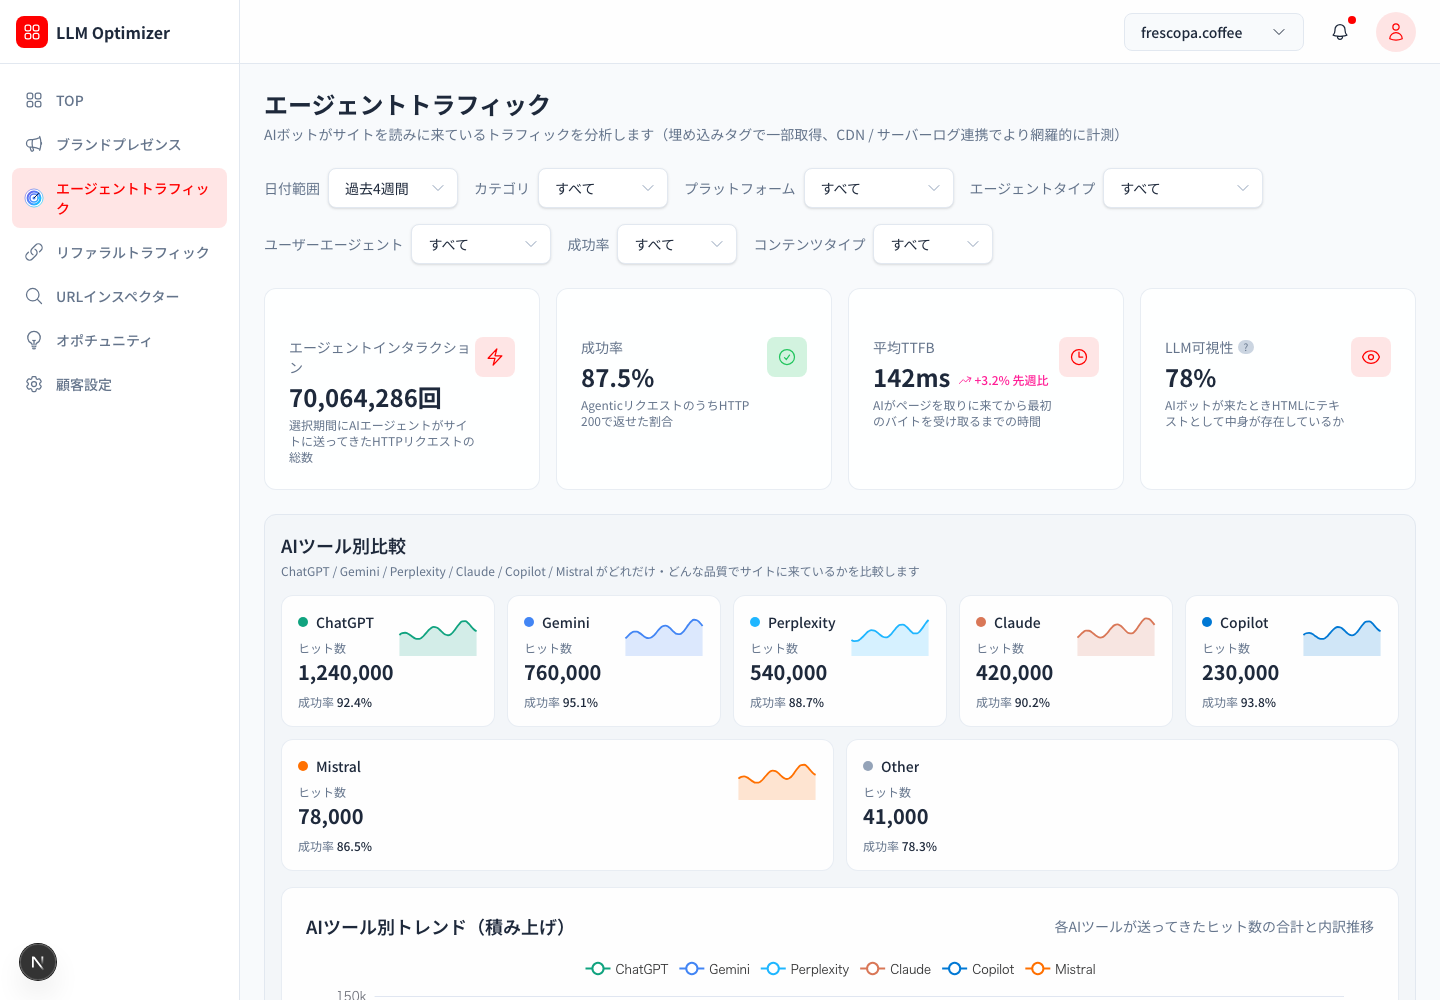The width and height of the screenshot is (1440, 1000).
Task: Click the URLインスペクター search icon
Action: [x=34, y=296]
